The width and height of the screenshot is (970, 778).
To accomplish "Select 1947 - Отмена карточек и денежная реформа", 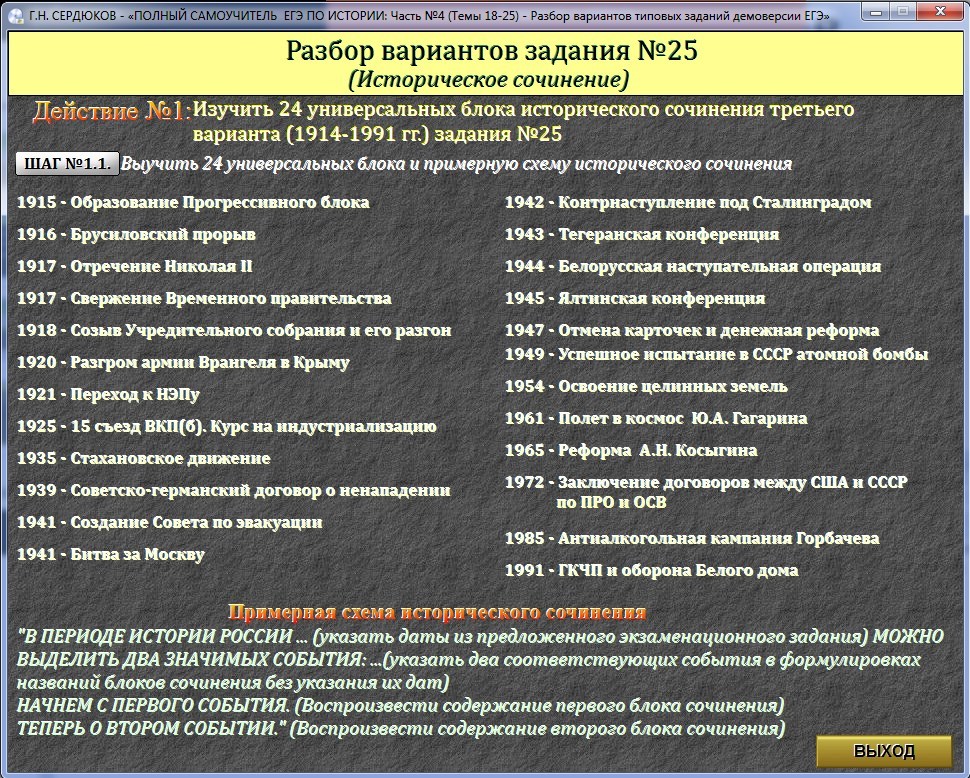I will point(692,330).
